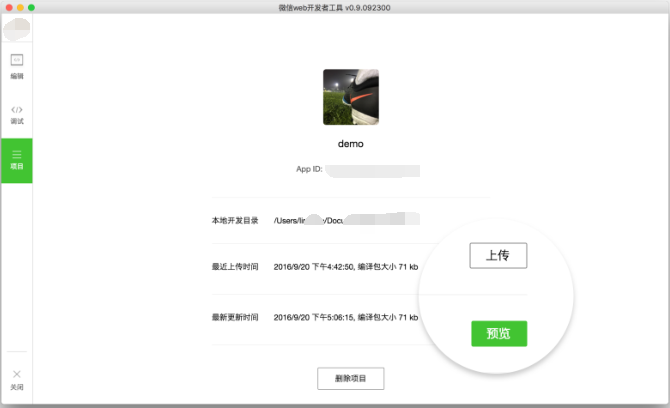670x408 pixels.
Task: Click the 删除项目 delete project button
Action: pos(350,378)
